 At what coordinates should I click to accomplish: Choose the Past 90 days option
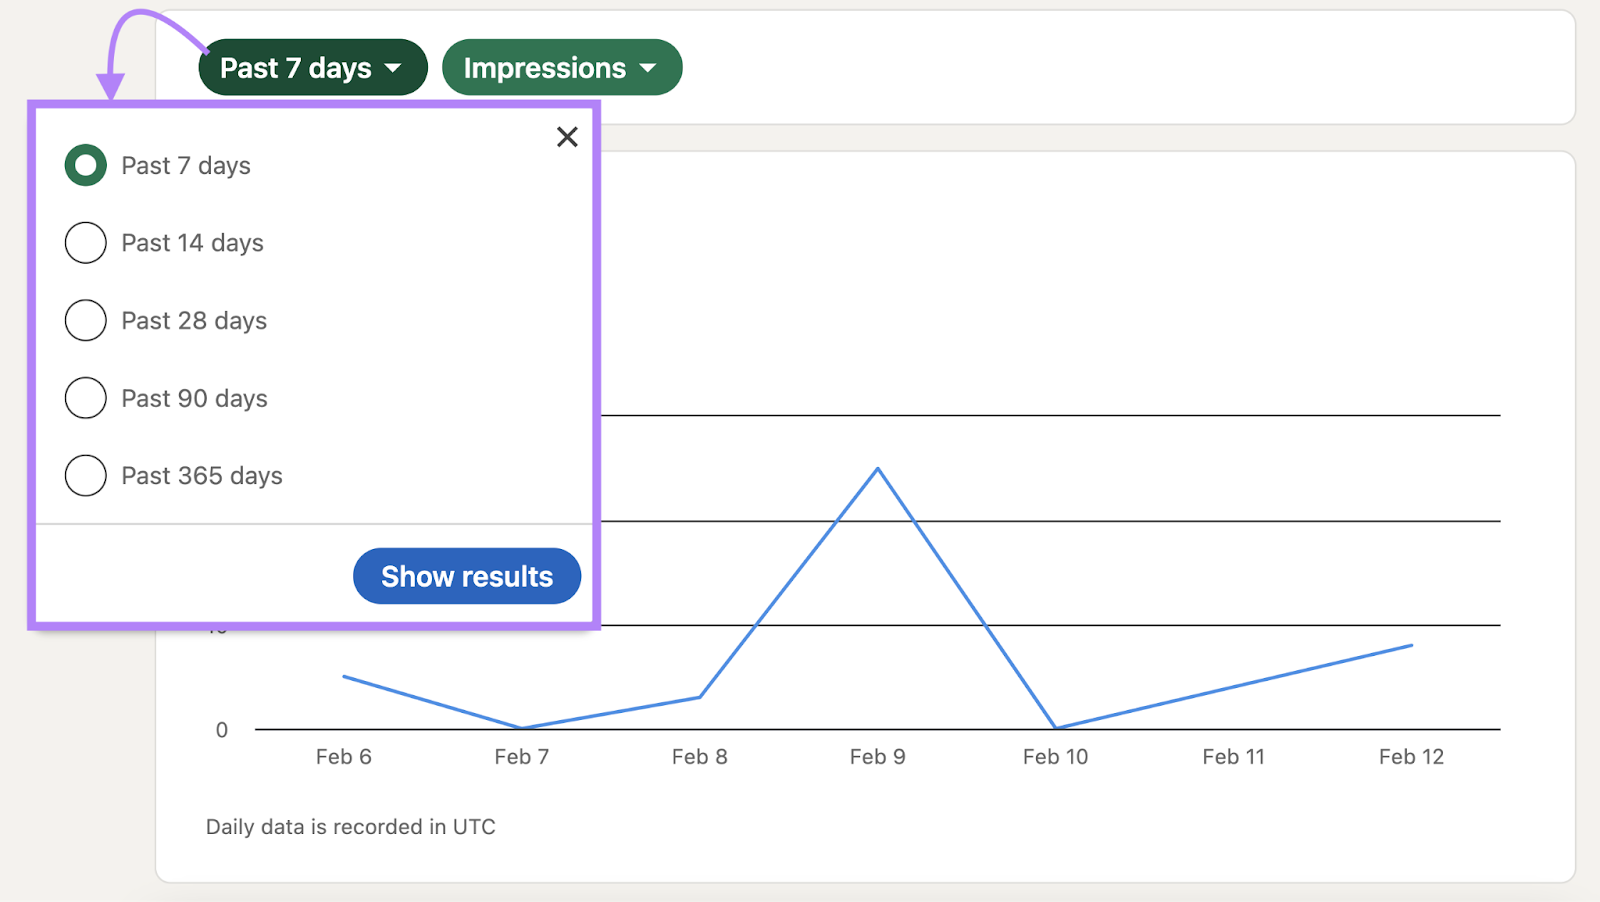(85, 398)
